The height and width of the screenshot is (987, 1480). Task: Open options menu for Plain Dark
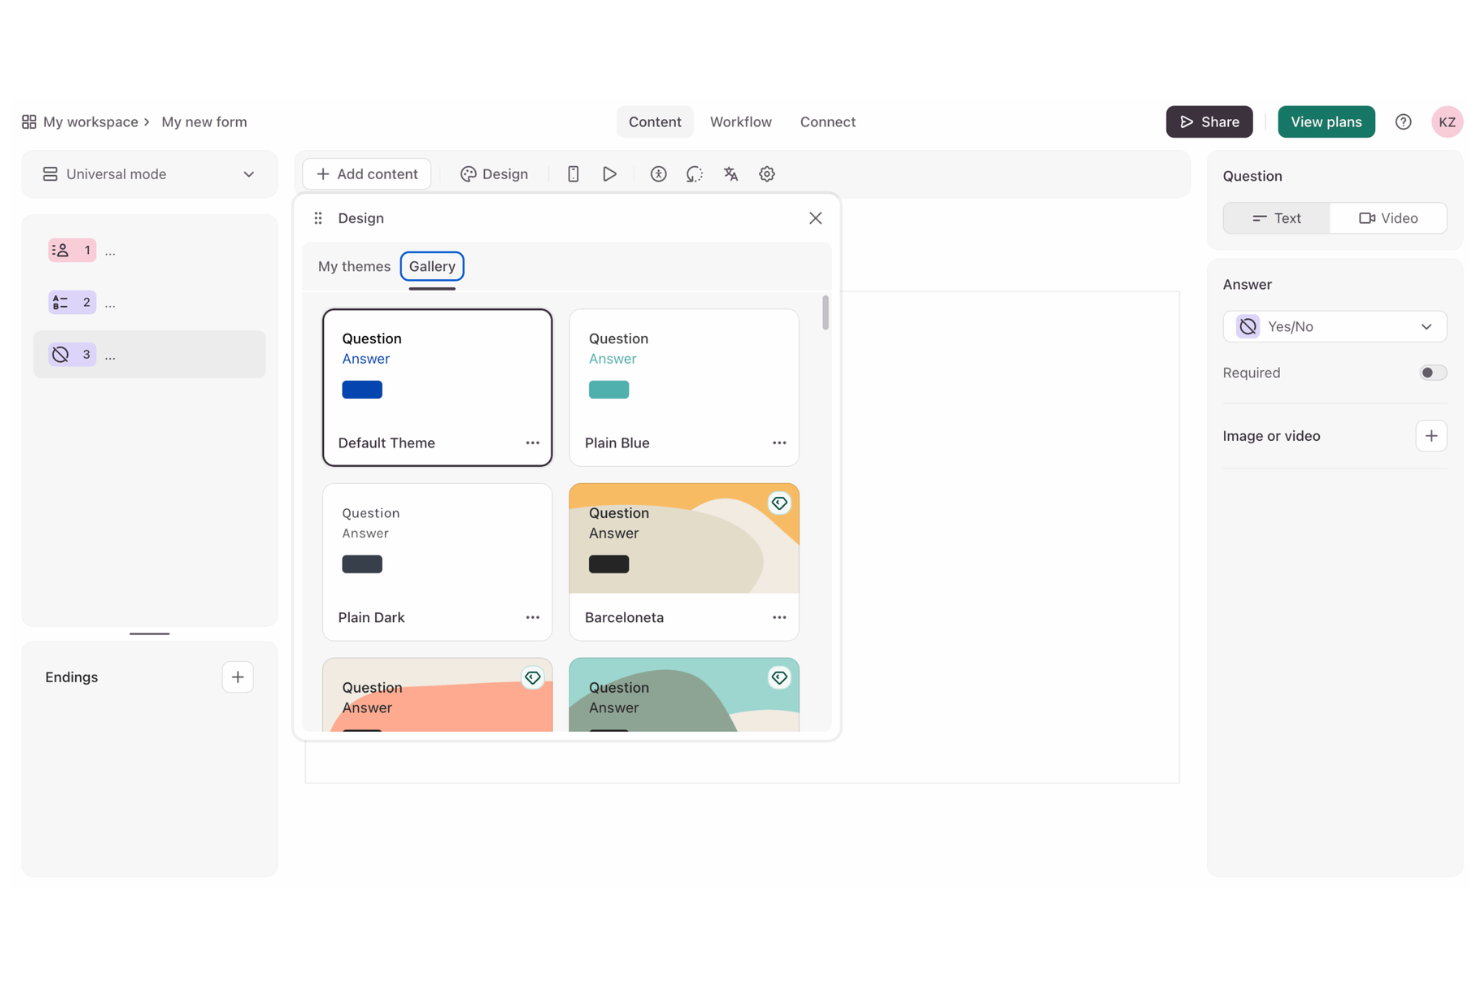coord(532,618)
